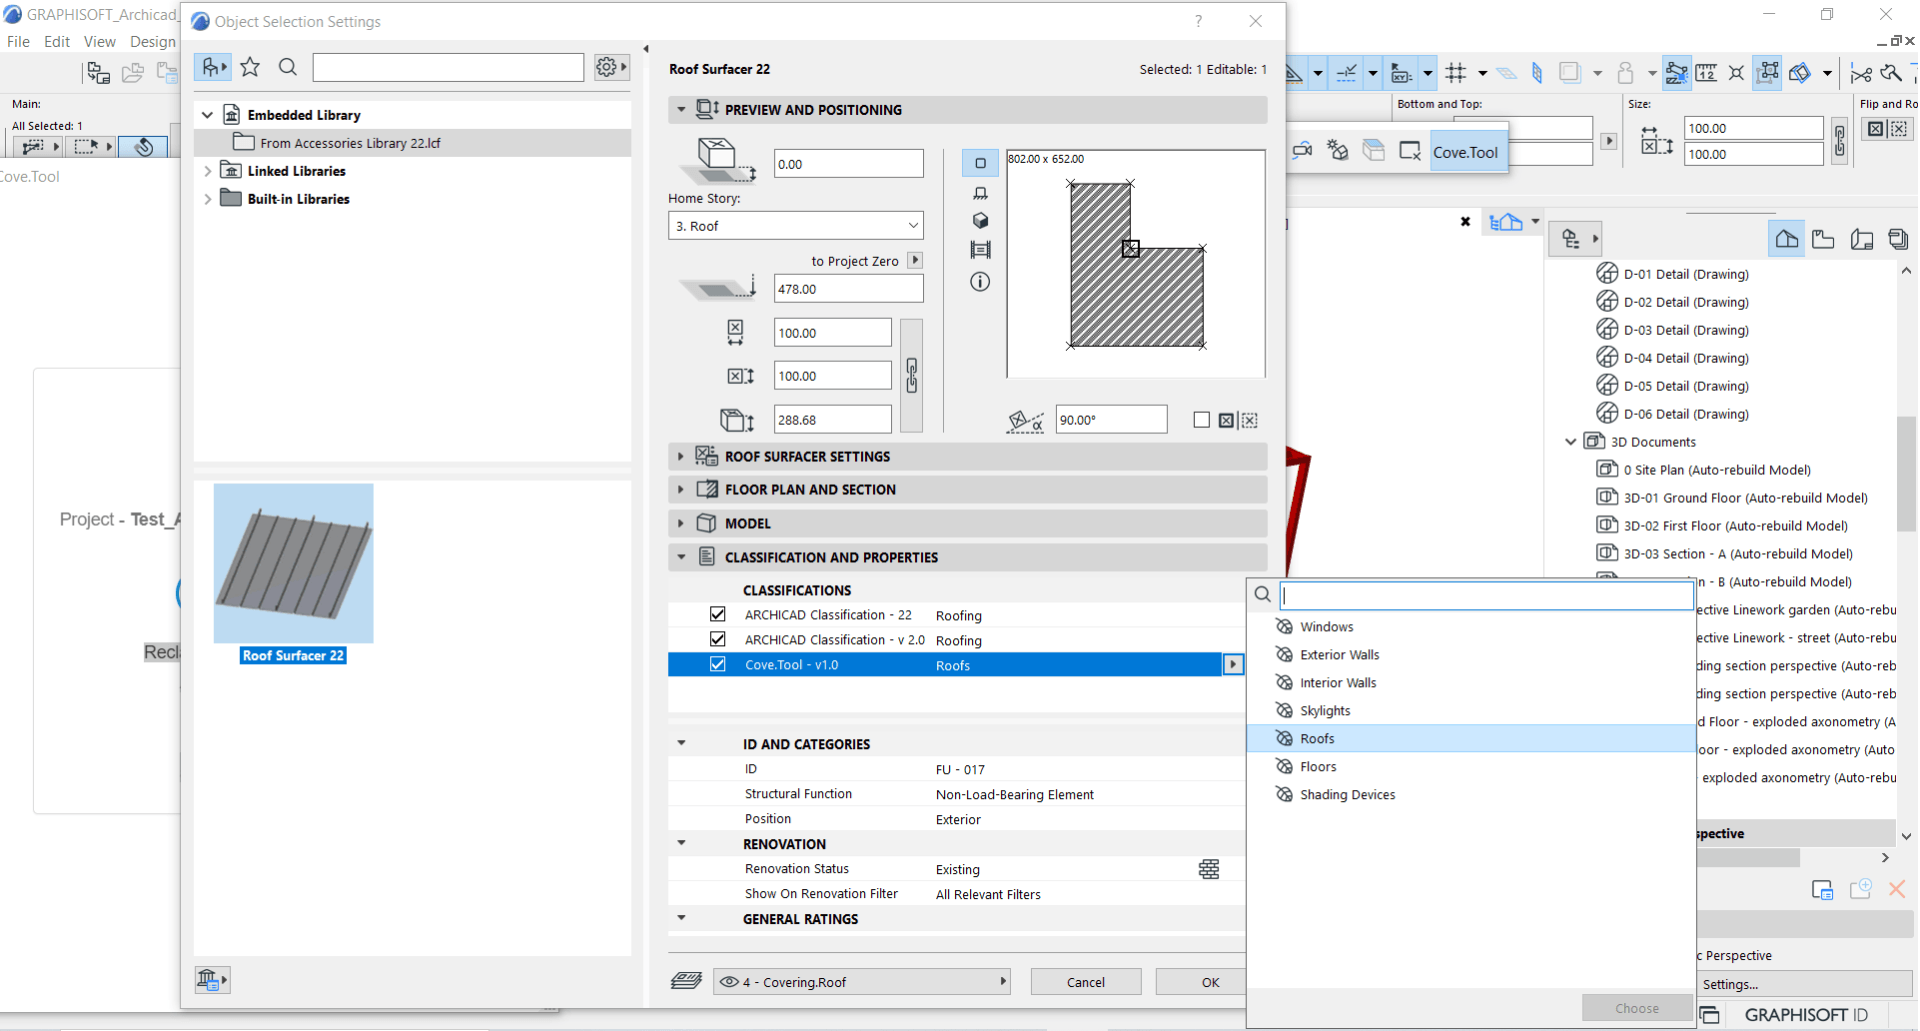Toggle the mirror checkbox beside rotation angle
1920x1031 pixels.
coord(1201,420)
